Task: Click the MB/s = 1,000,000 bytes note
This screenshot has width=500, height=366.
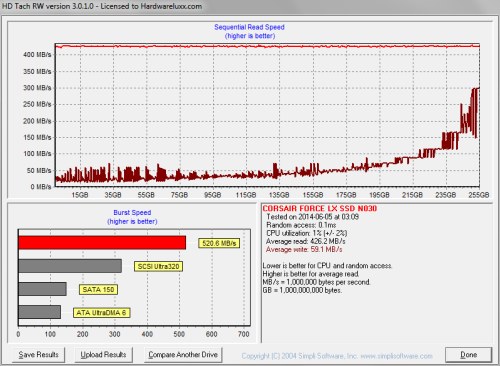Action: click(x=316, y=282)
